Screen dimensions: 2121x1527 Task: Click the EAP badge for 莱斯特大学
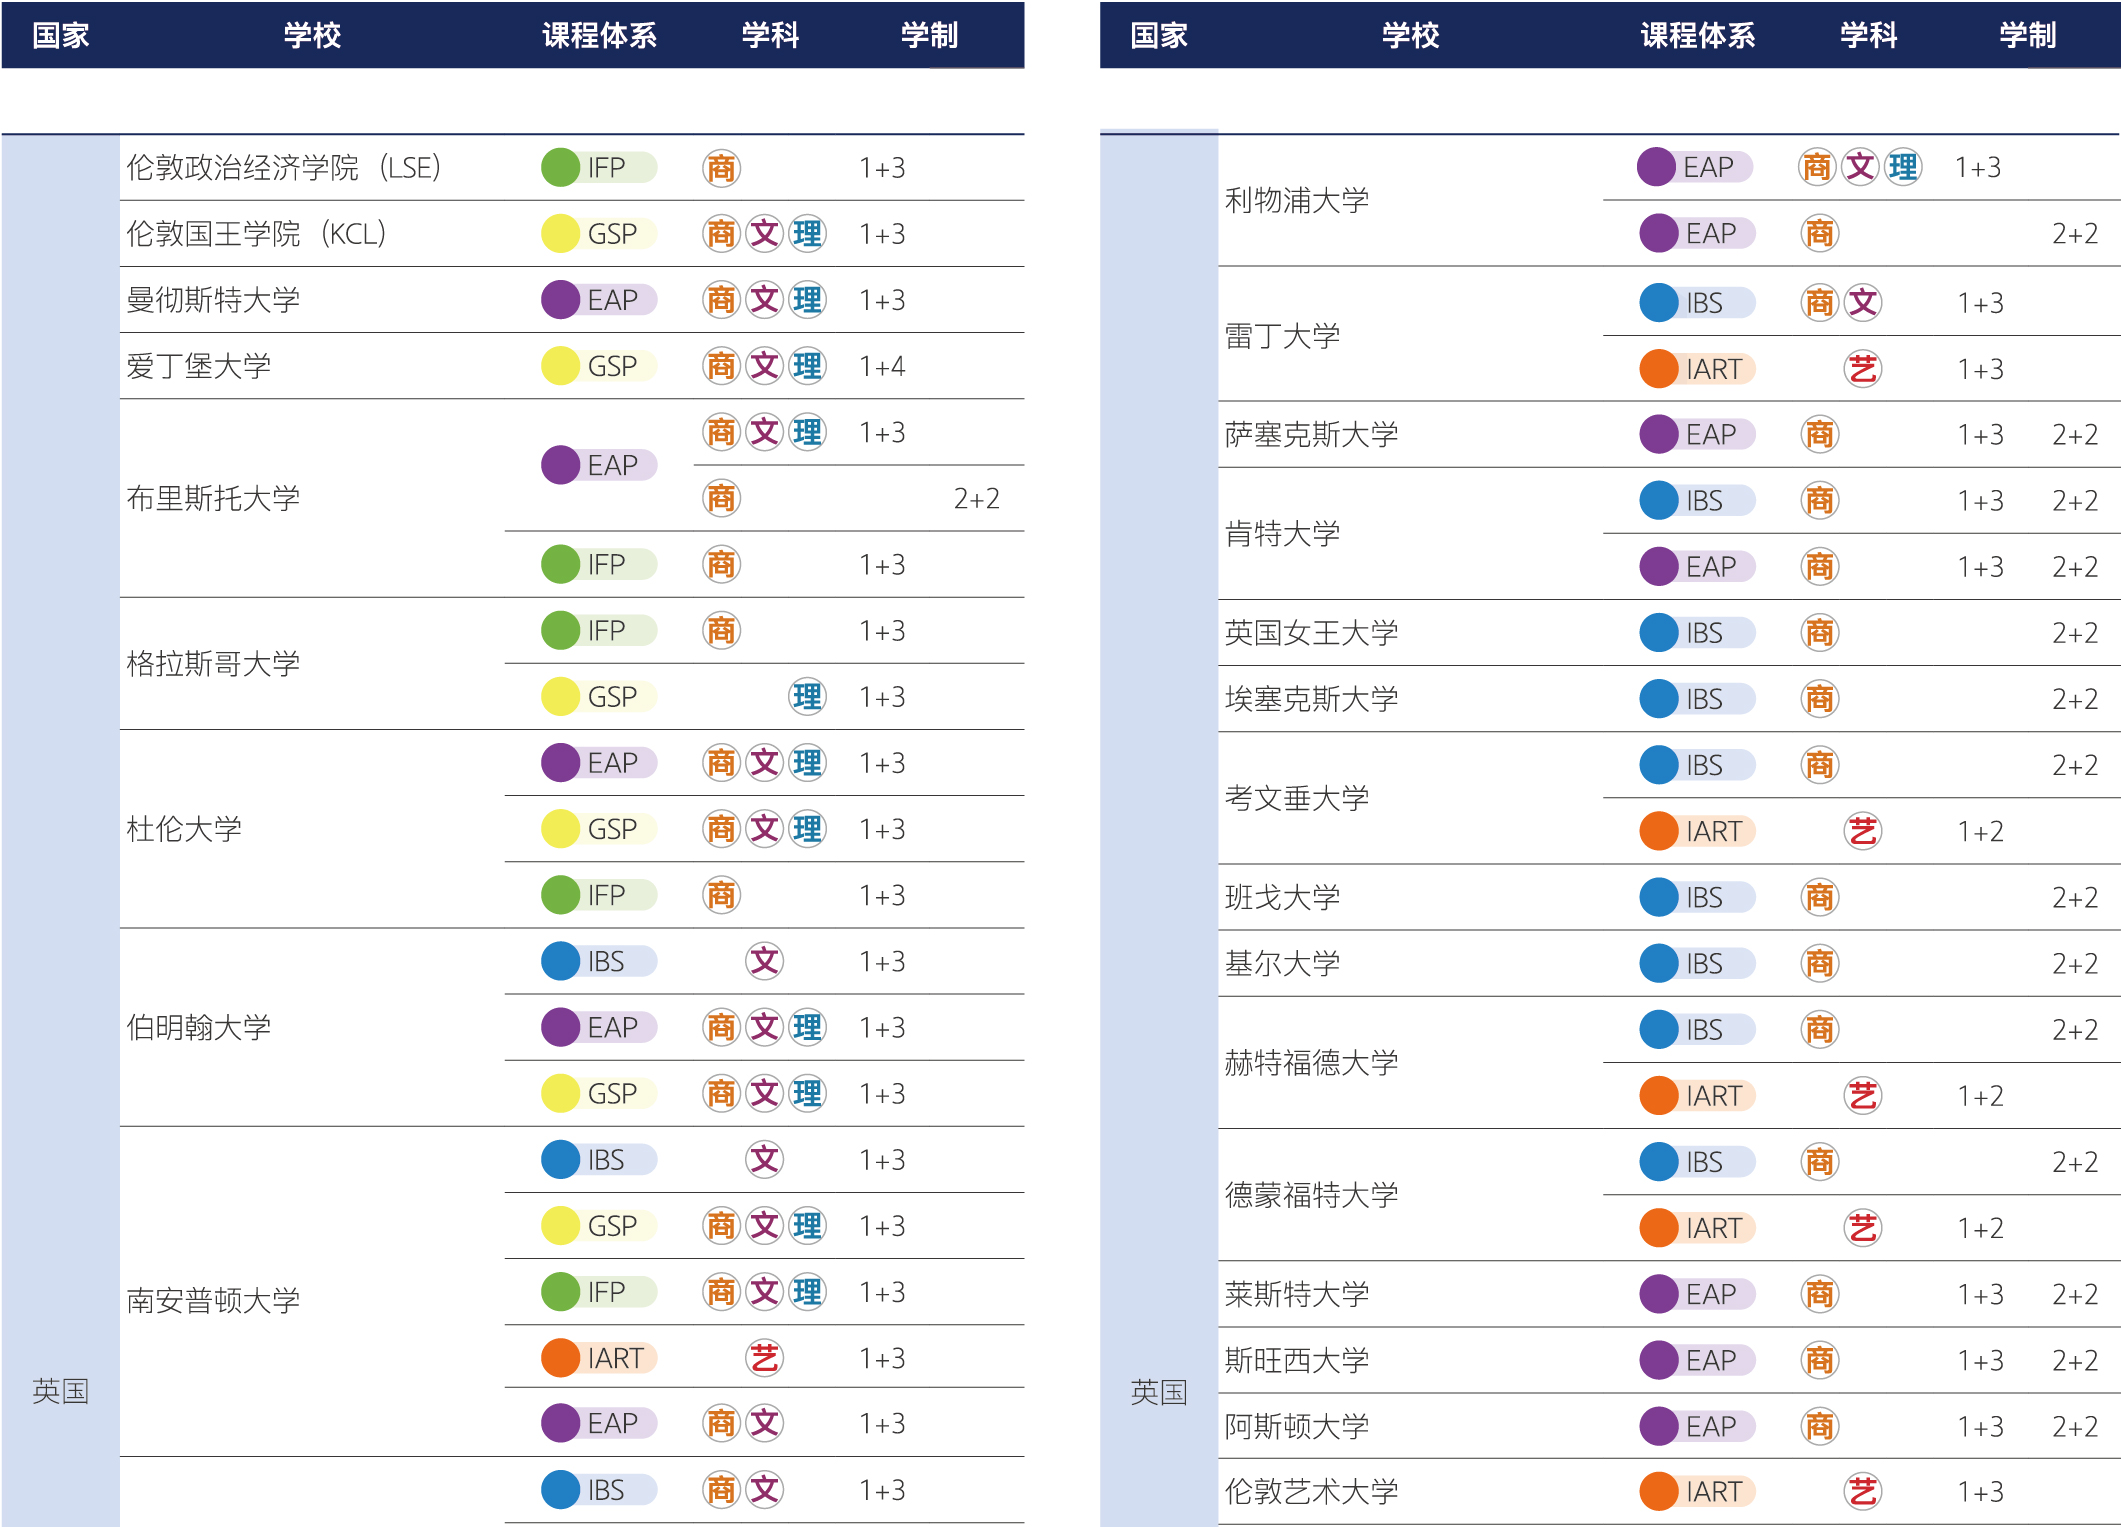click(x=1697, y=1293)
